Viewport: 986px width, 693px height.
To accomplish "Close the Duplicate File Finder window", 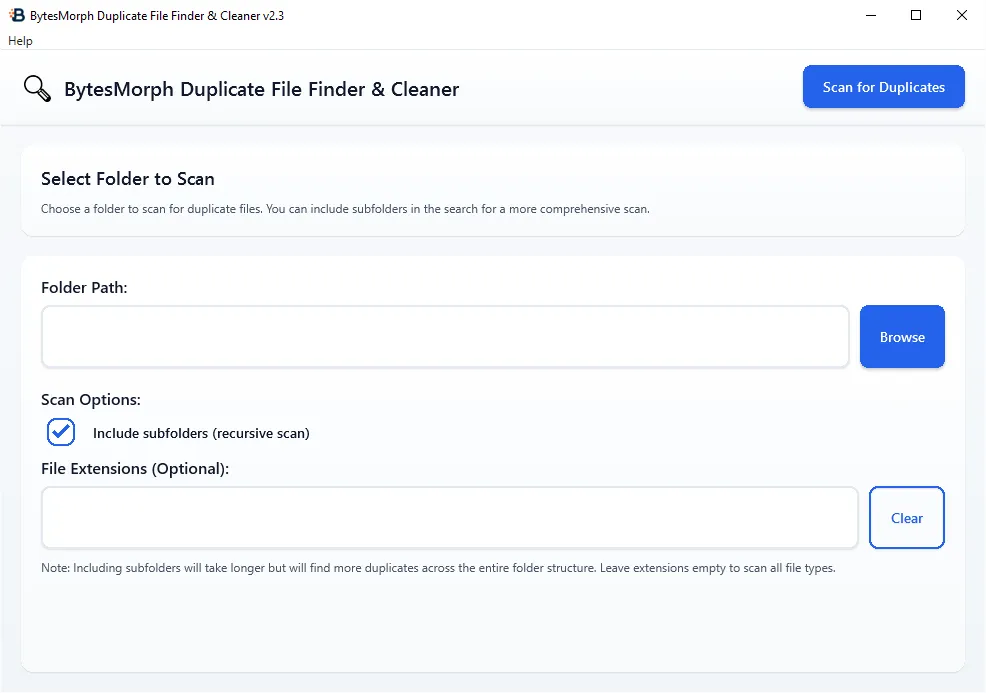I will (962, 15).
